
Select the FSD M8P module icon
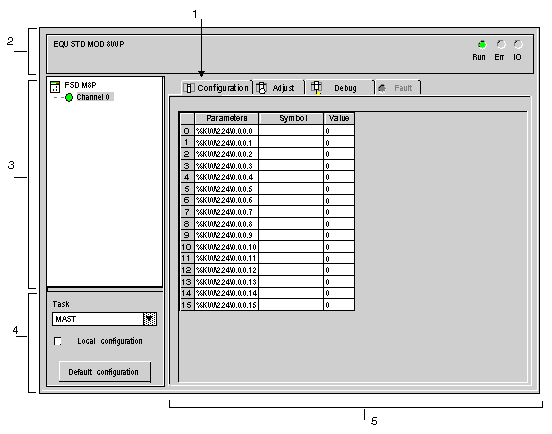(55, 87)
